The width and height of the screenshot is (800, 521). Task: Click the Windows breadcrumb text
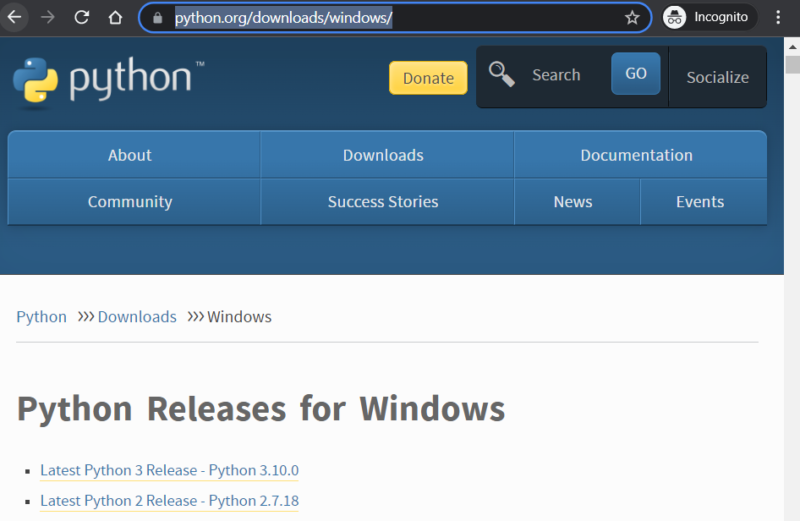pyautogui.click(x=239, y=317)
